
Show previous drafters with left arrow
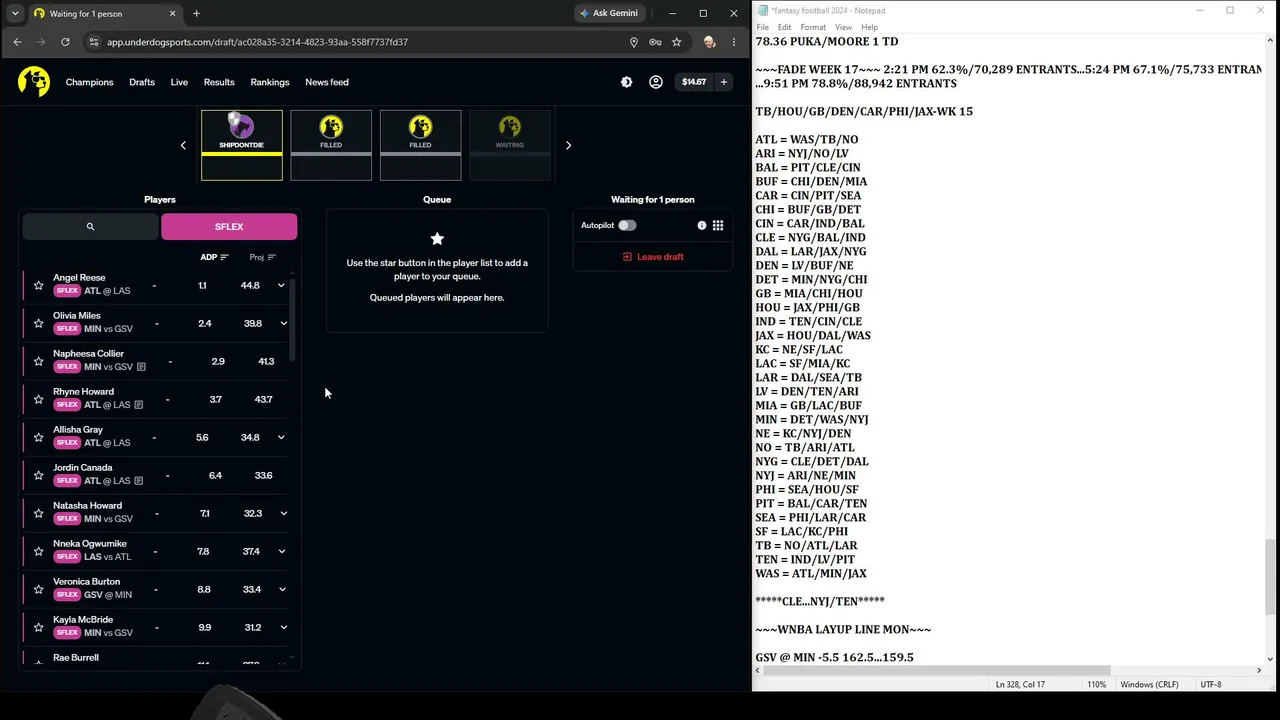pos(183,146)
